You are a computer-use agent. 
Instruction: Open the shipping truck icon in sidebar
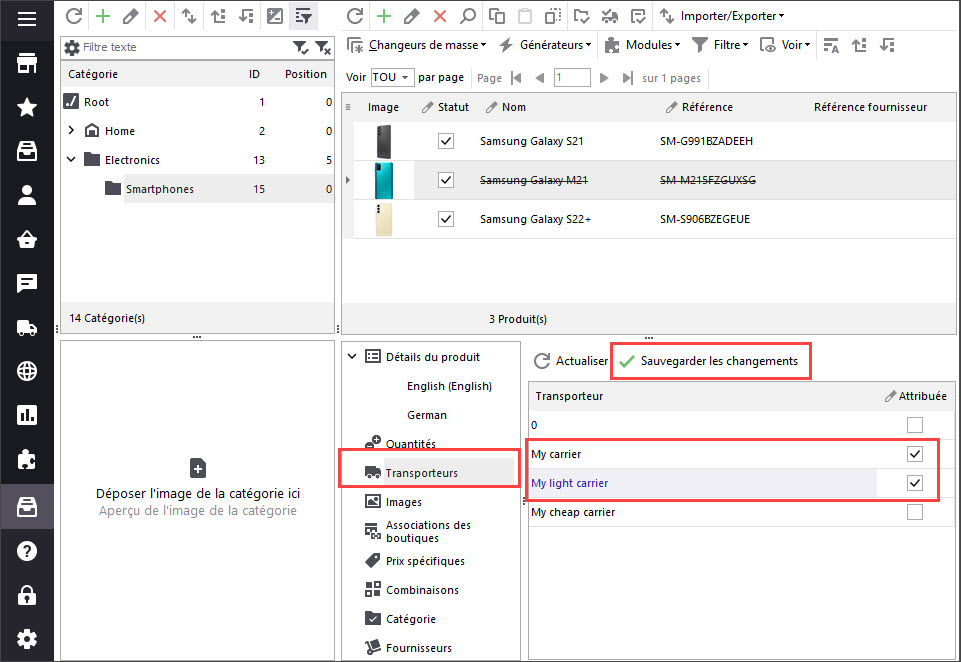(27, 327)
